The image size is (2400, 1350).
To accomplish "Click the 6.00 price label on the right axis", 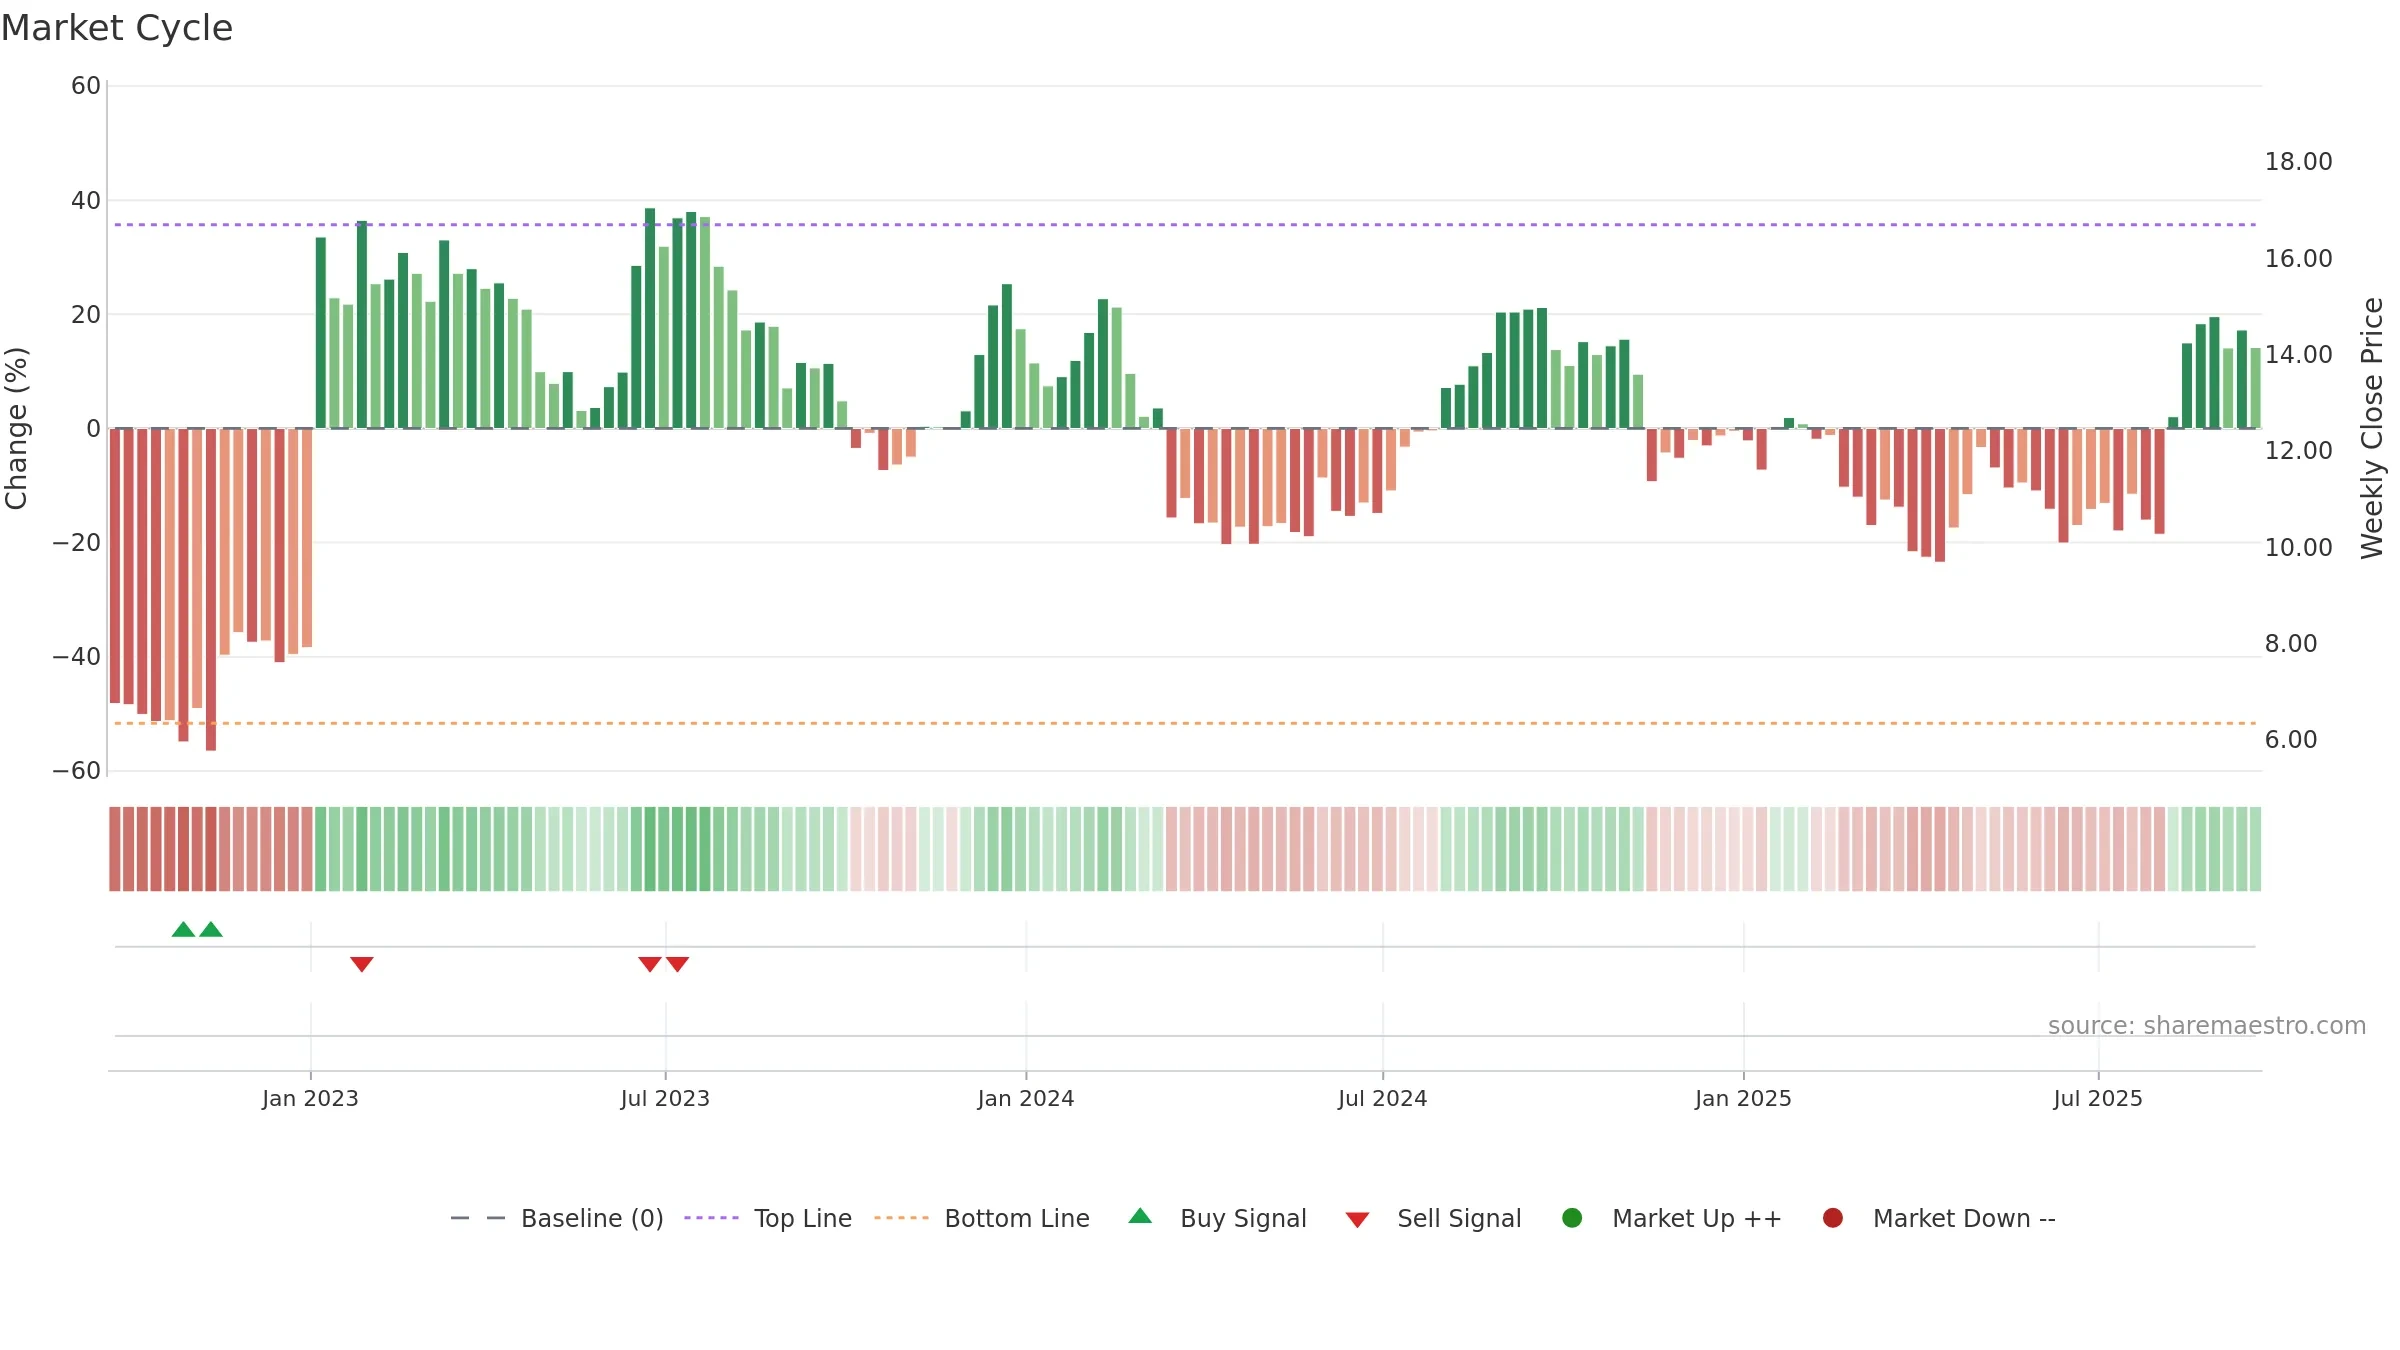I will 2291,739.
